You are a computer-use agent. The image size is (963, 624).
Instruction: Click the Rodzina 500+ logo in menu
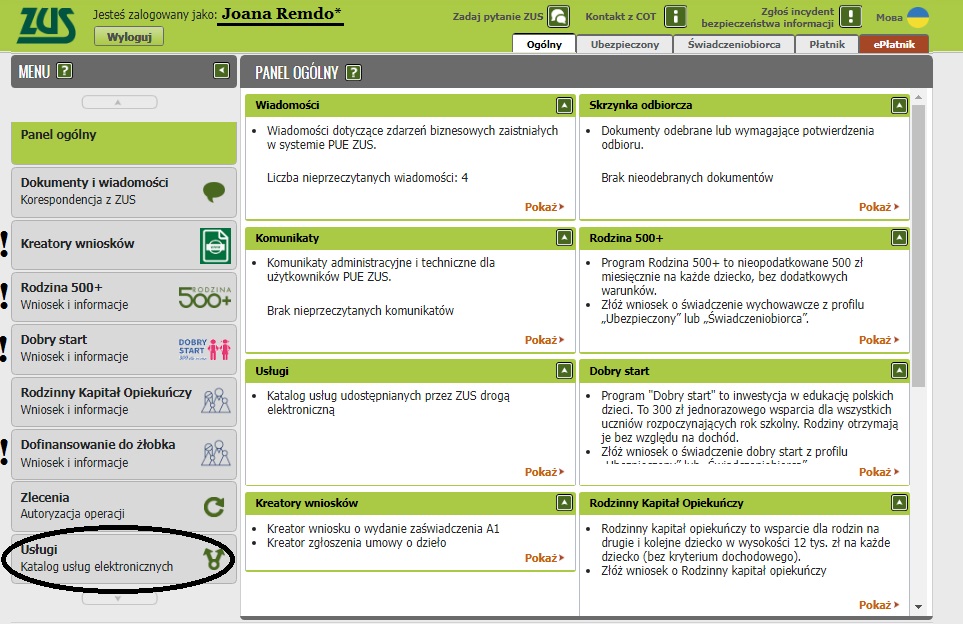(205, 296)
